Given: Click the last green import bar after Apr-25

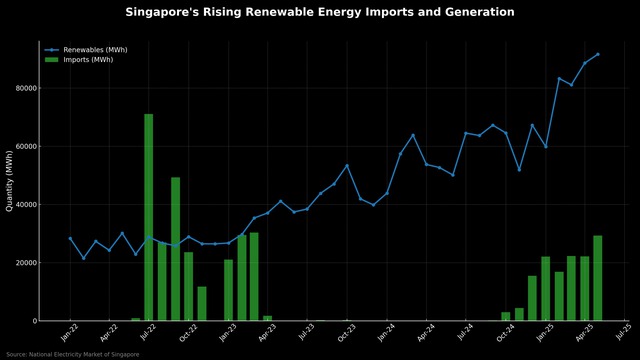Looking at the screenshot, I should click(x=598, y=278).
